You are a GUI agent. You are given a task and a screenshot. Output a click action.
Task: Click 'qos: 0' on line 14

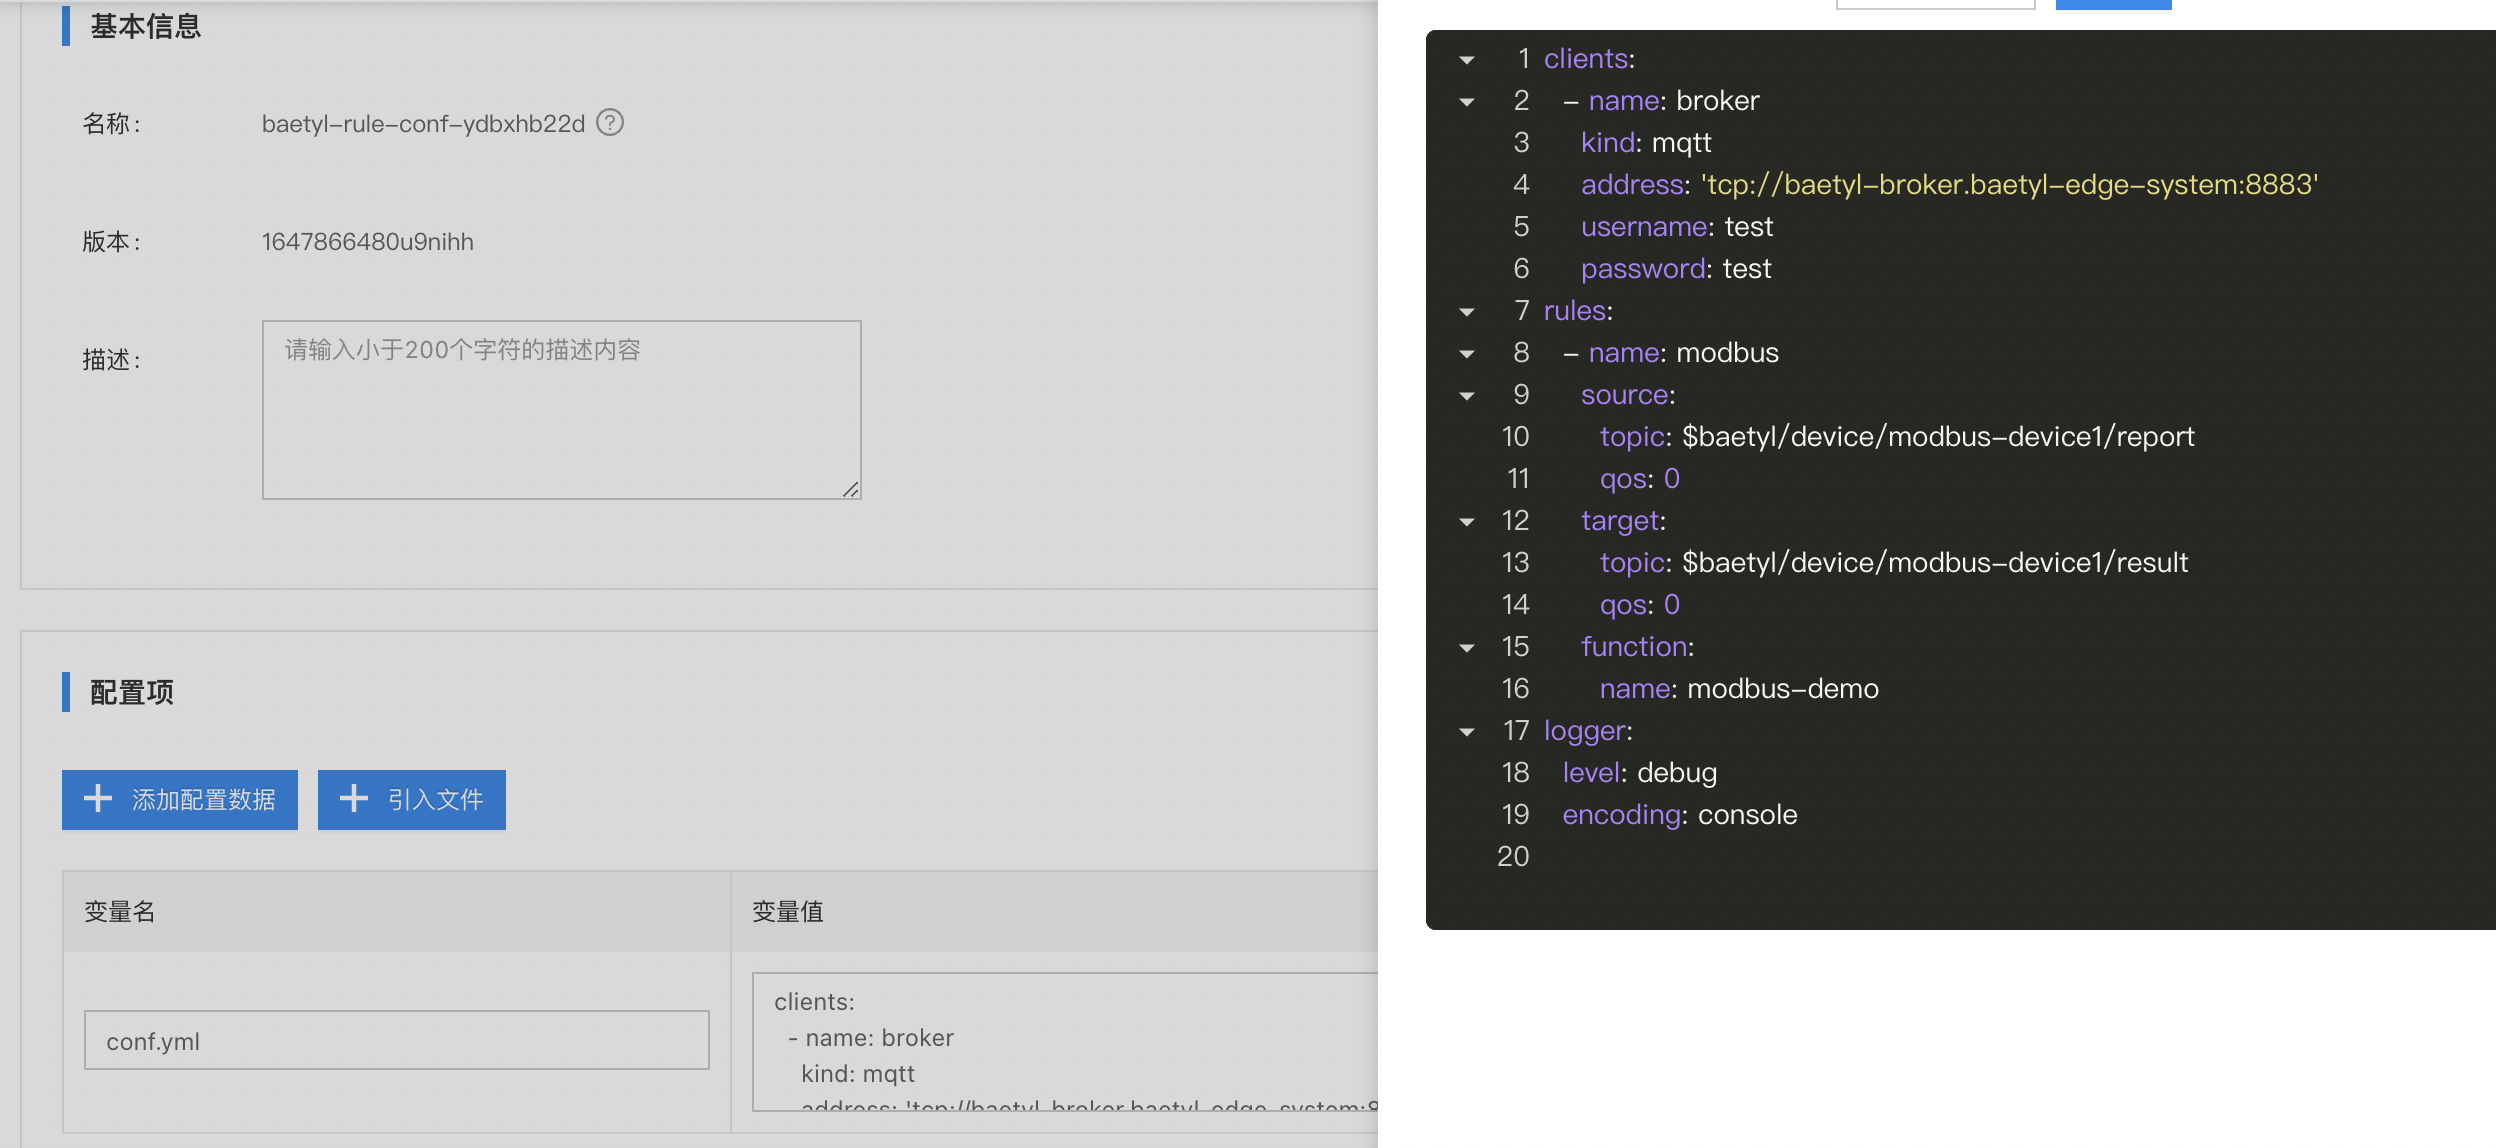click(x=1640, y=605)
